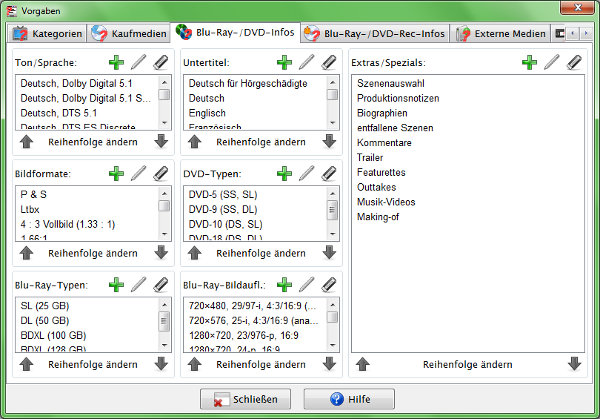Move Untertitel item down in order

click(329, 142)
